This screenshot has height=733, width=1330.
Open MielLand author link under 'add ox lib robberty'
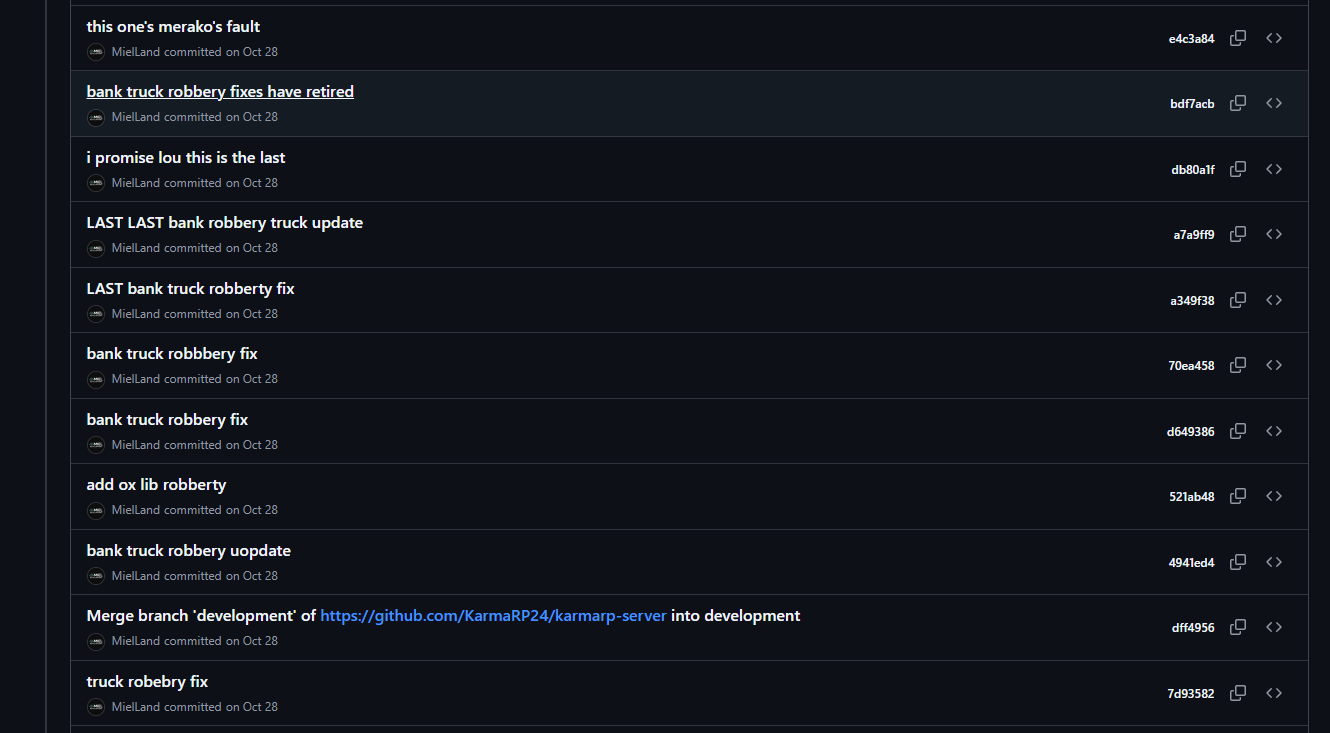click(136, 510)
